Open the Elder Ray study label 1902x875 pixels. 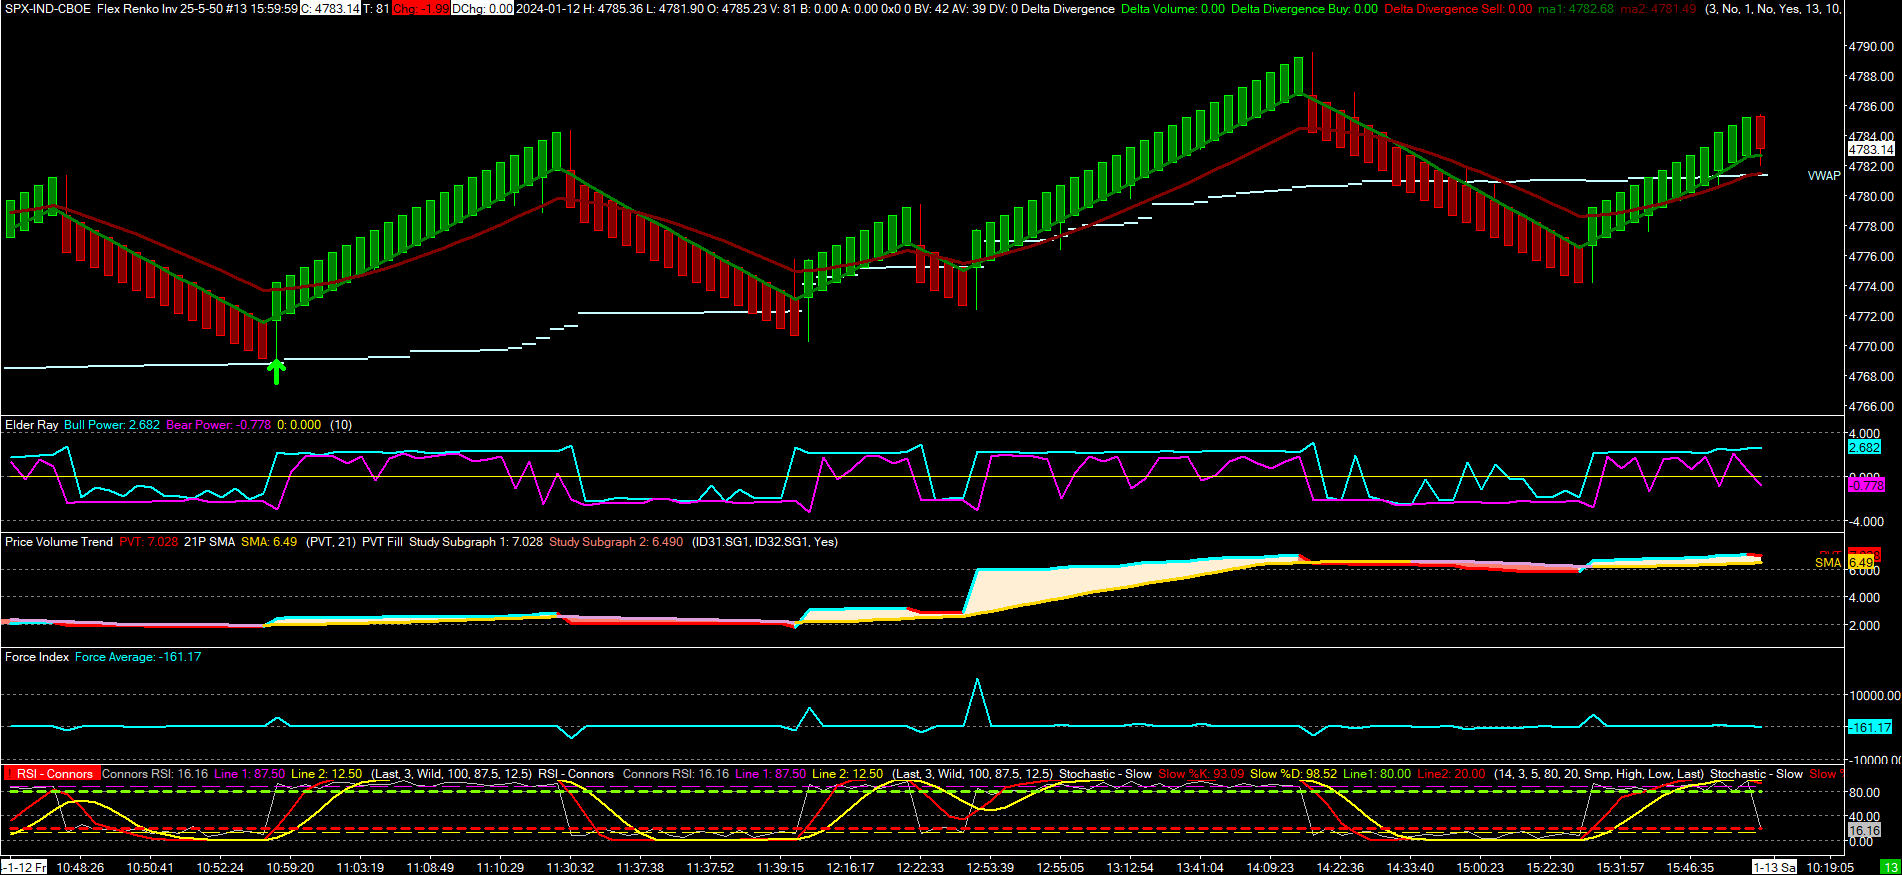click(x=32, y=425)
